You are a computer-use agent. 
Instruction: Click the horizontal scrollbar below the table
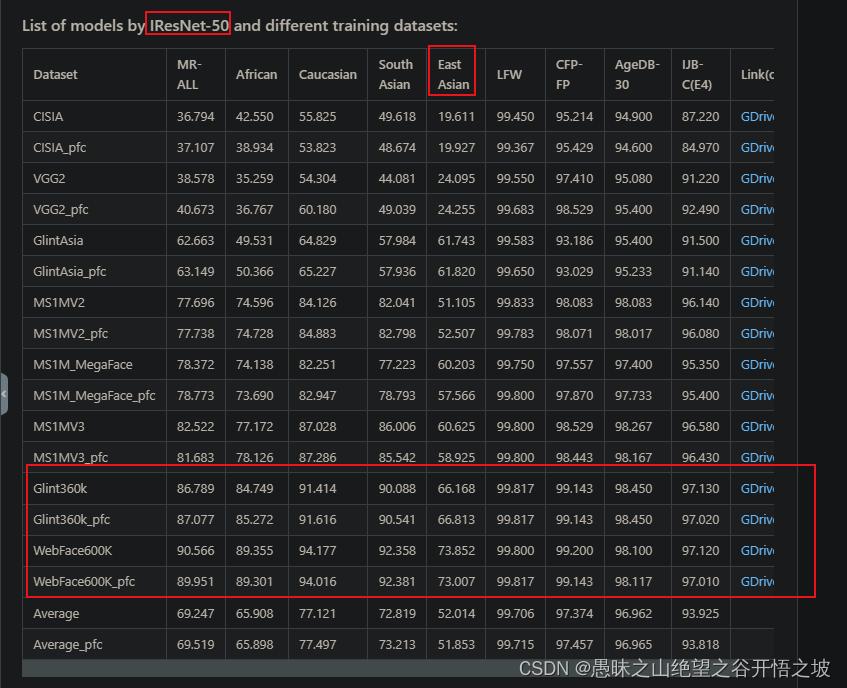(x=398, y=668)
